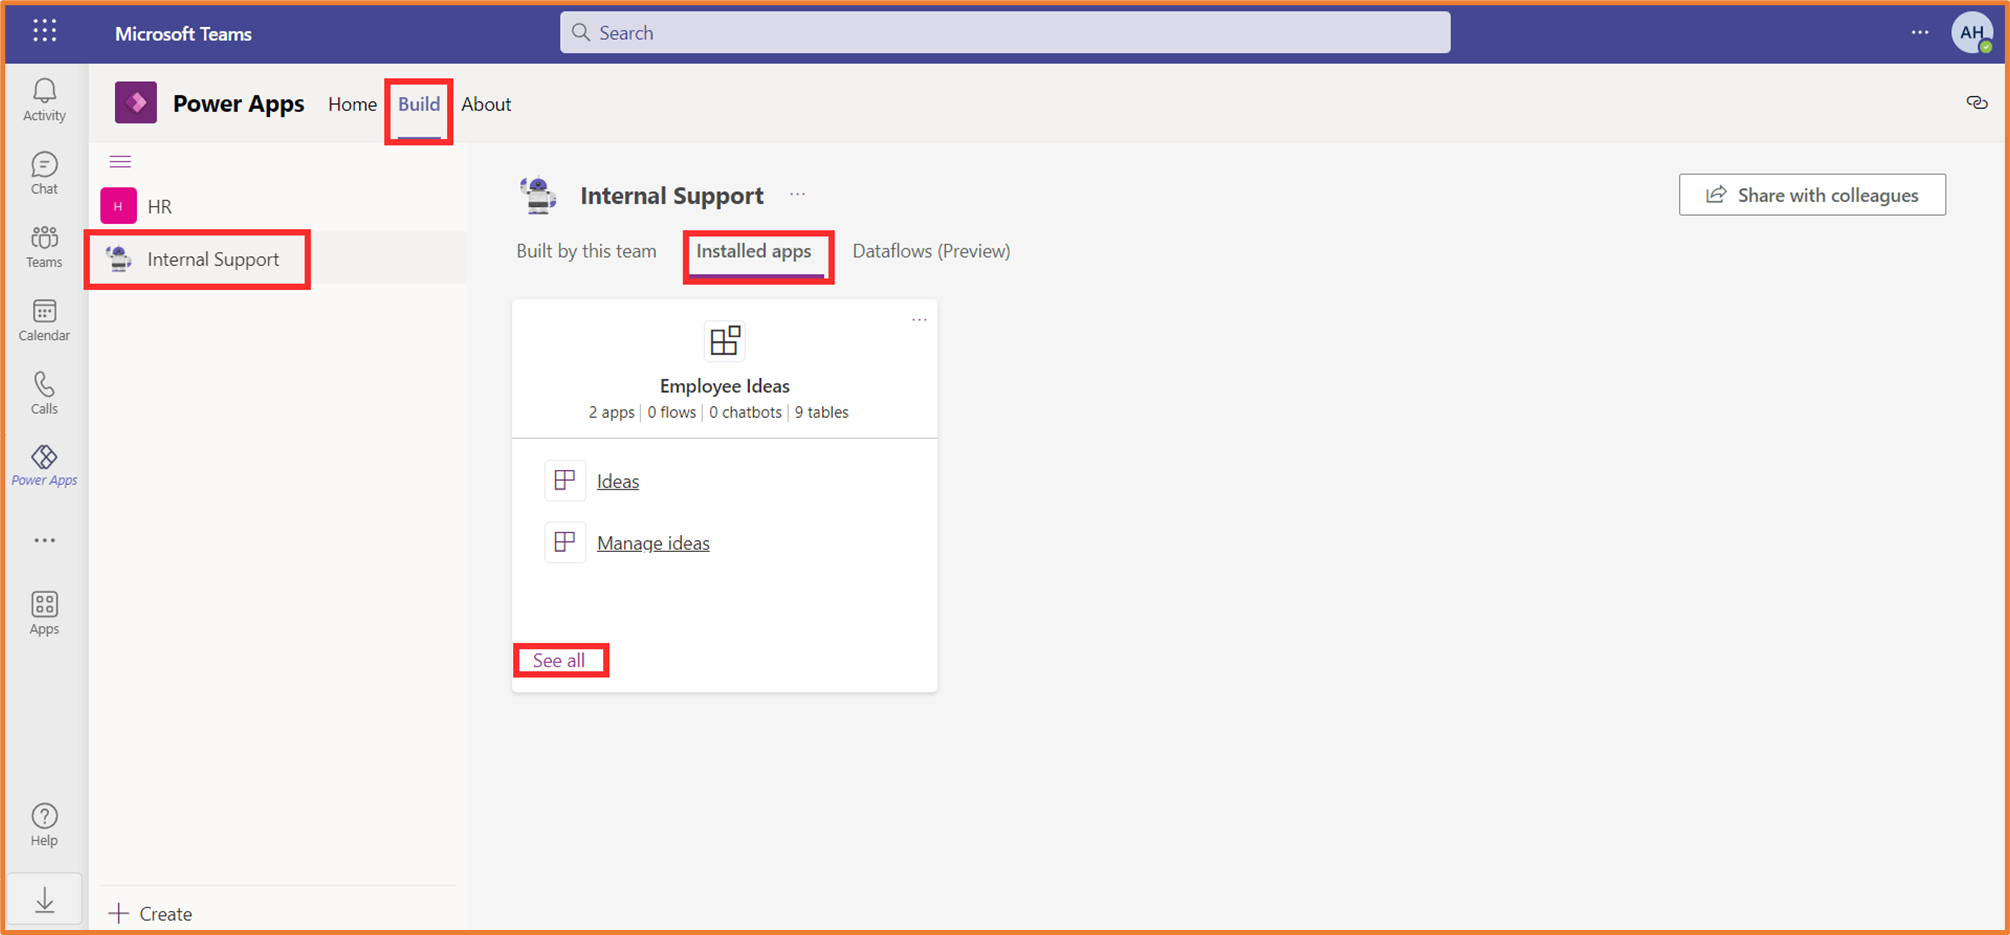The height and width of the screenshot is (935, 2010).
Task: Open the About tab
Action: point(486,103)
